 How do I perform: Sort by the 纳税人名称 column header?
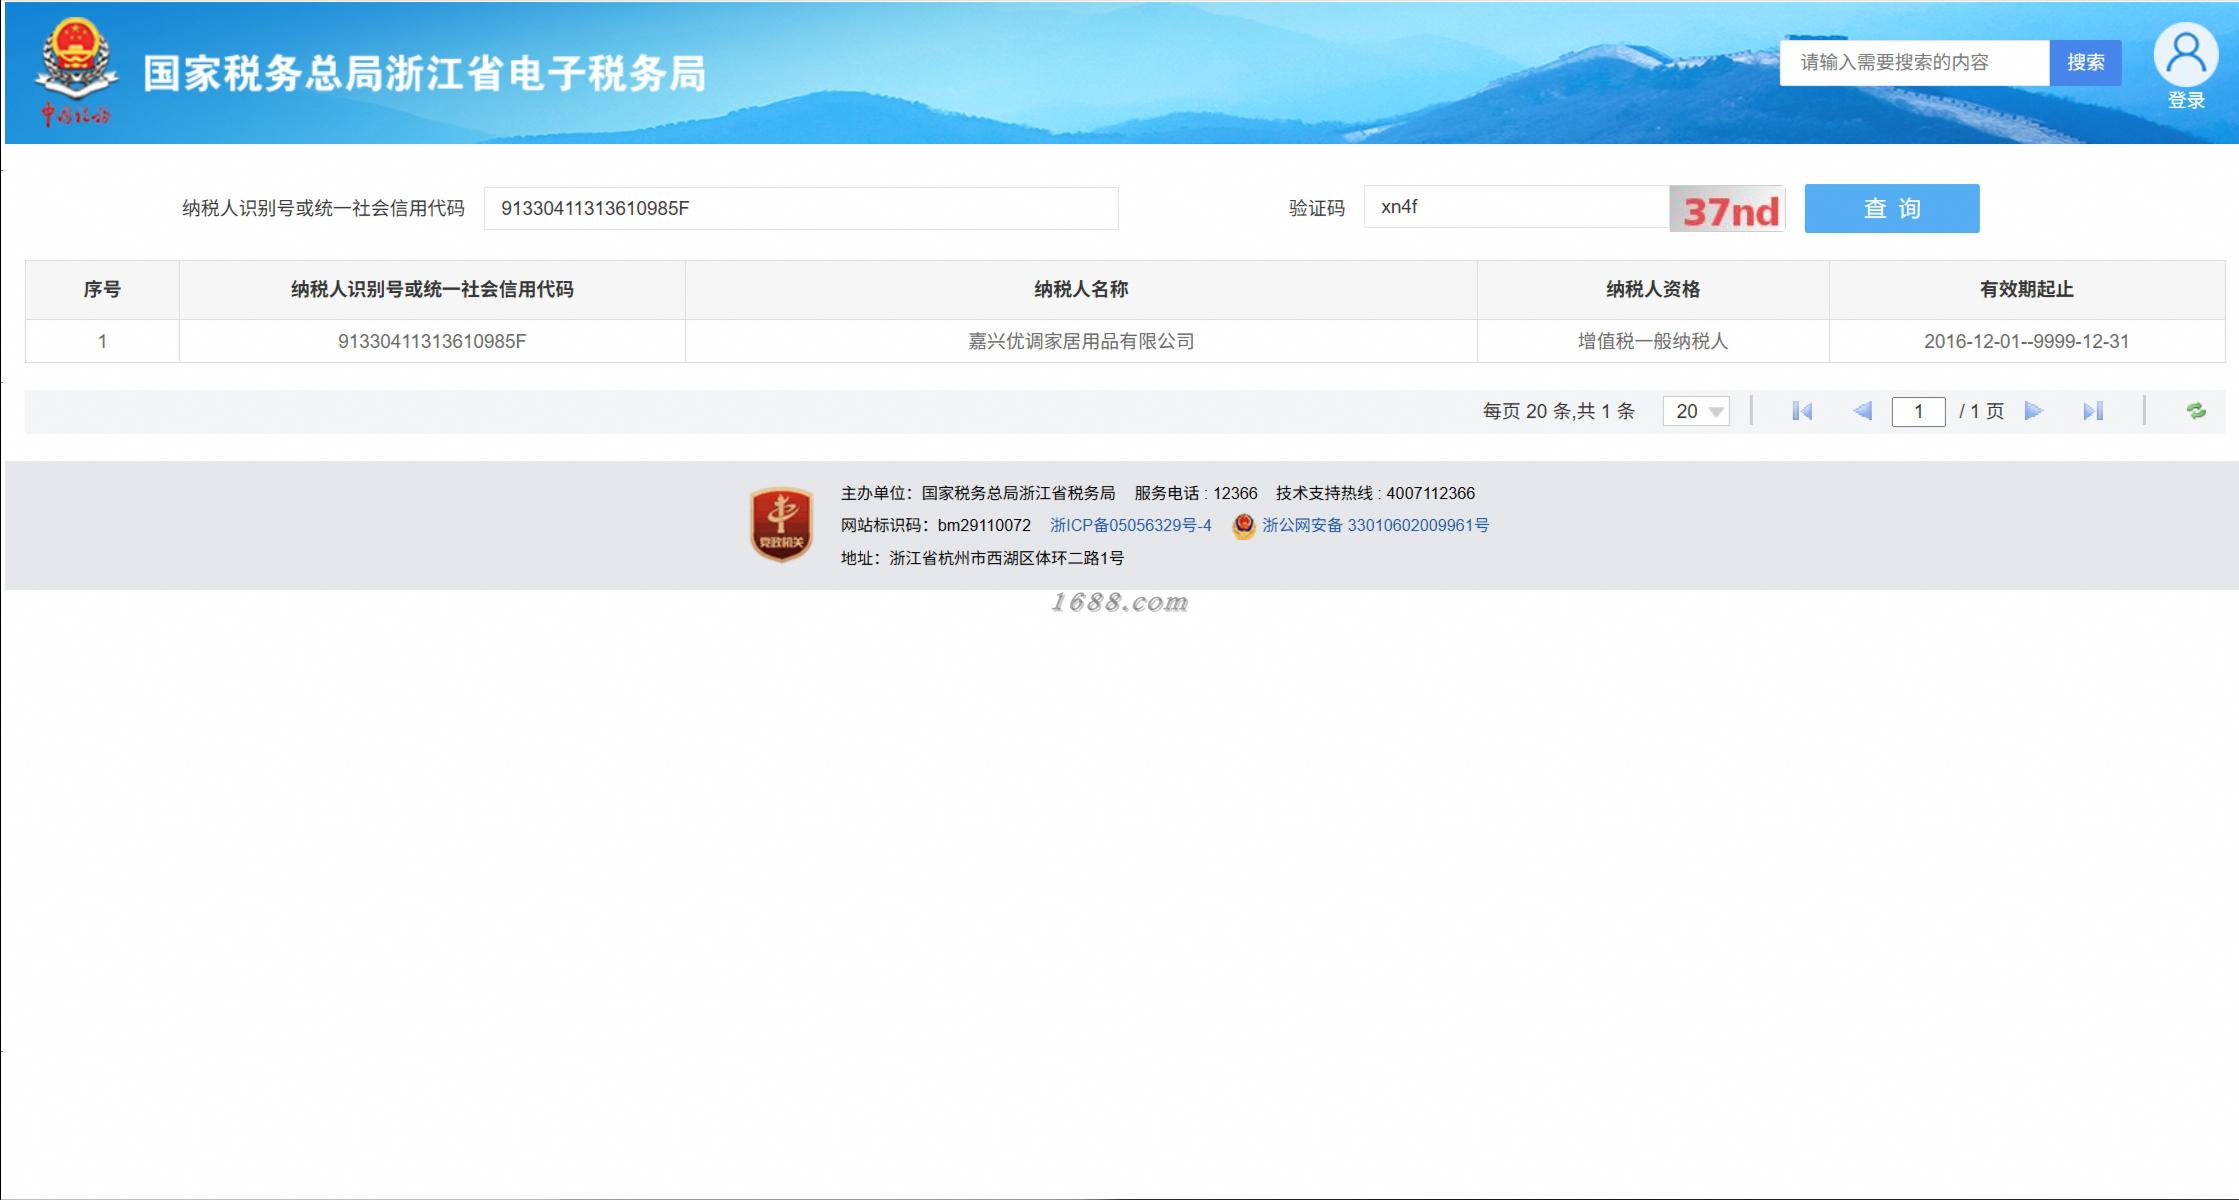pos(1081,289)
